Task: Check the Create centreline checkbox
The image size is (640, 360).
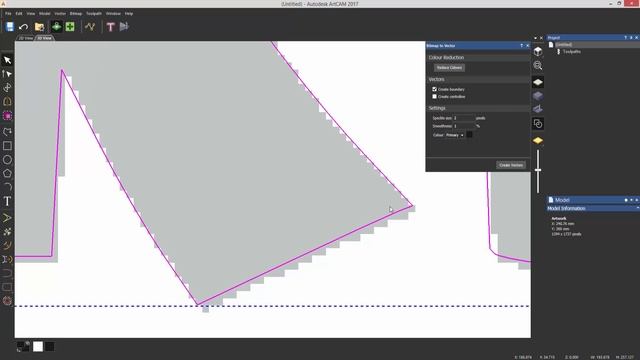Action: coord(435,97)
